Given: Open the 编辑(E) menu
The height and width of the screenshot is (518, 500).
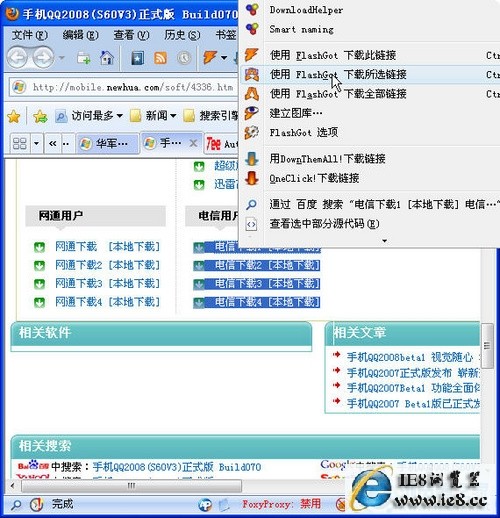Looking at the screenshot, I should coord(80,35).
